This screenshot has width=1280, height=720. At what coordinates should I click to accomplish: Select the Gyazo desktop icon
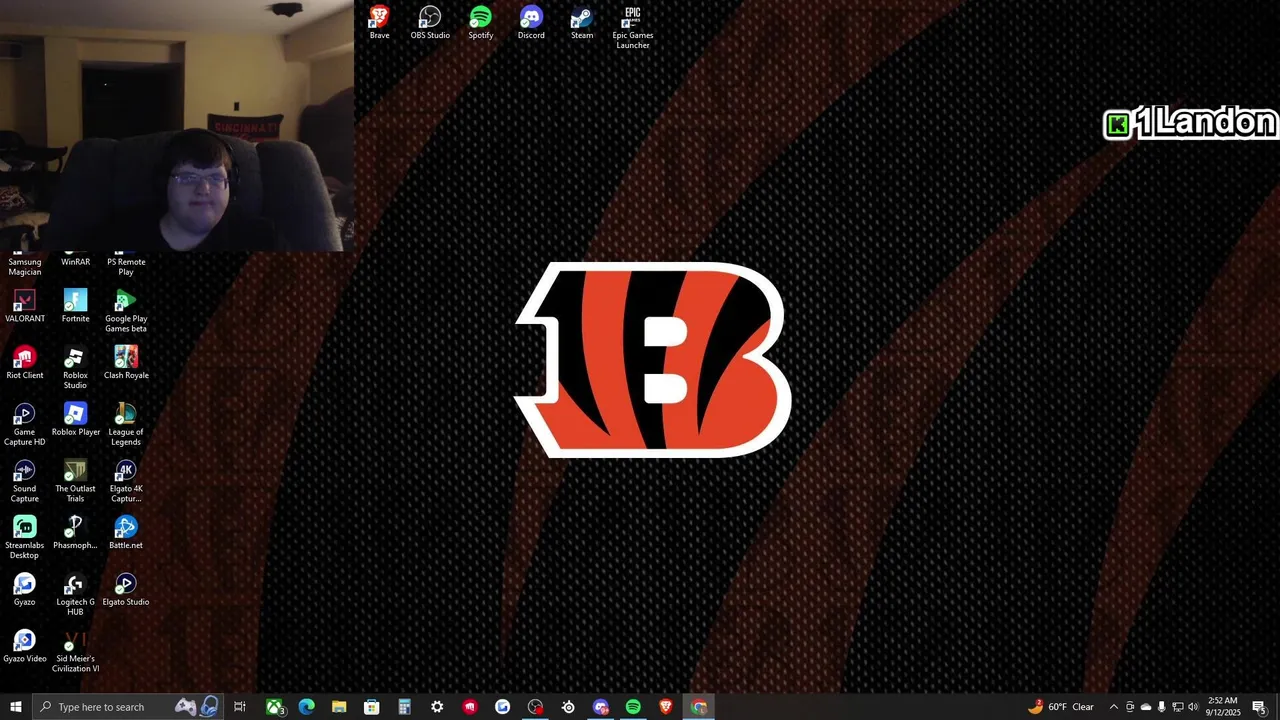pyautogui.click(x=25, y=590)
